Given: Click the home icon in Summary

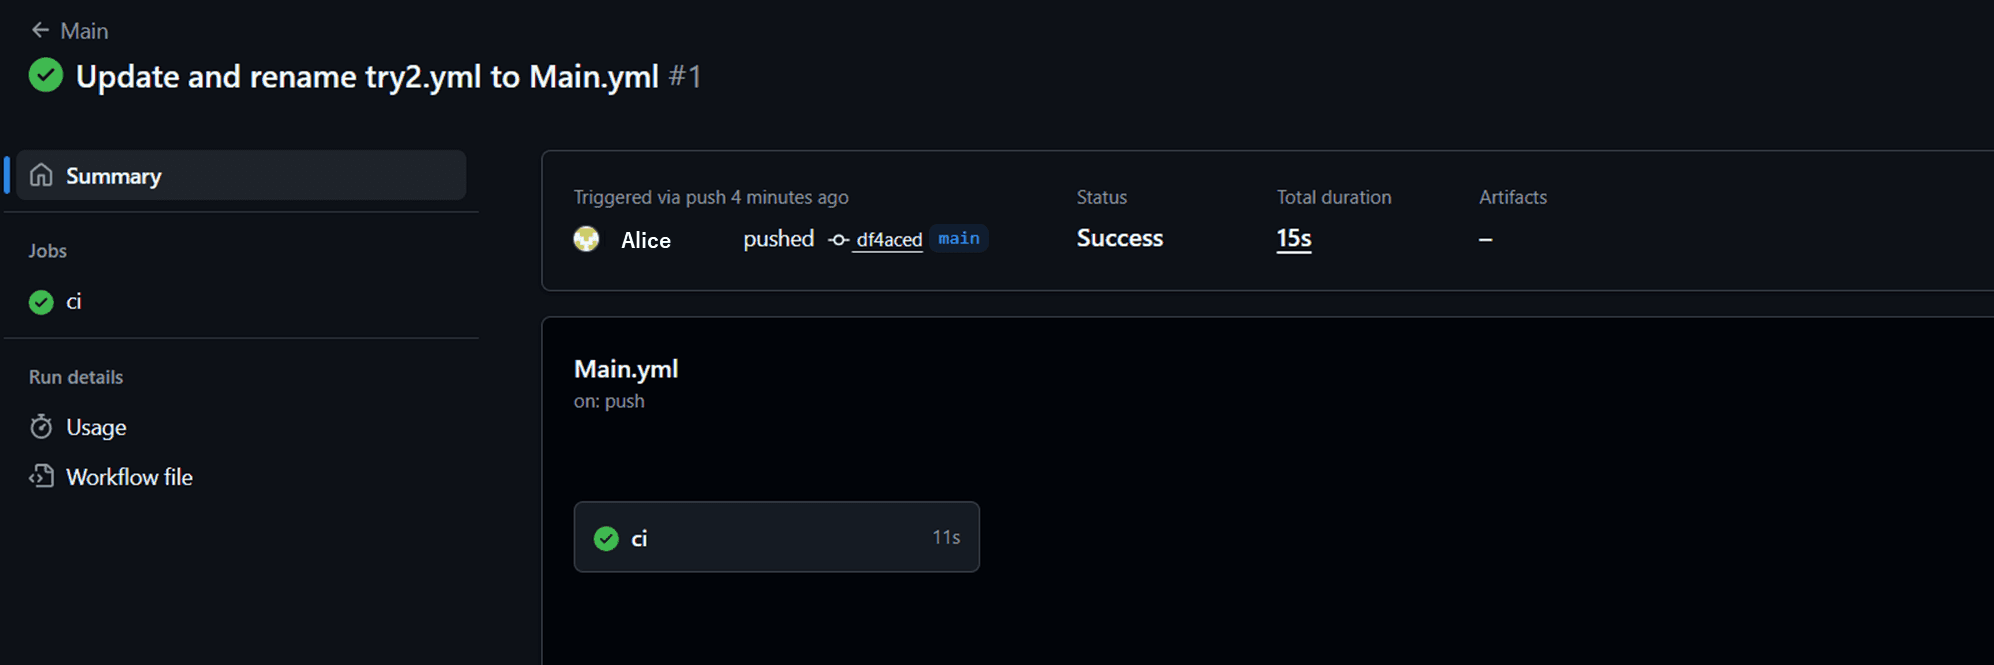Looking at the screenshot, I should tap(41, 176).
